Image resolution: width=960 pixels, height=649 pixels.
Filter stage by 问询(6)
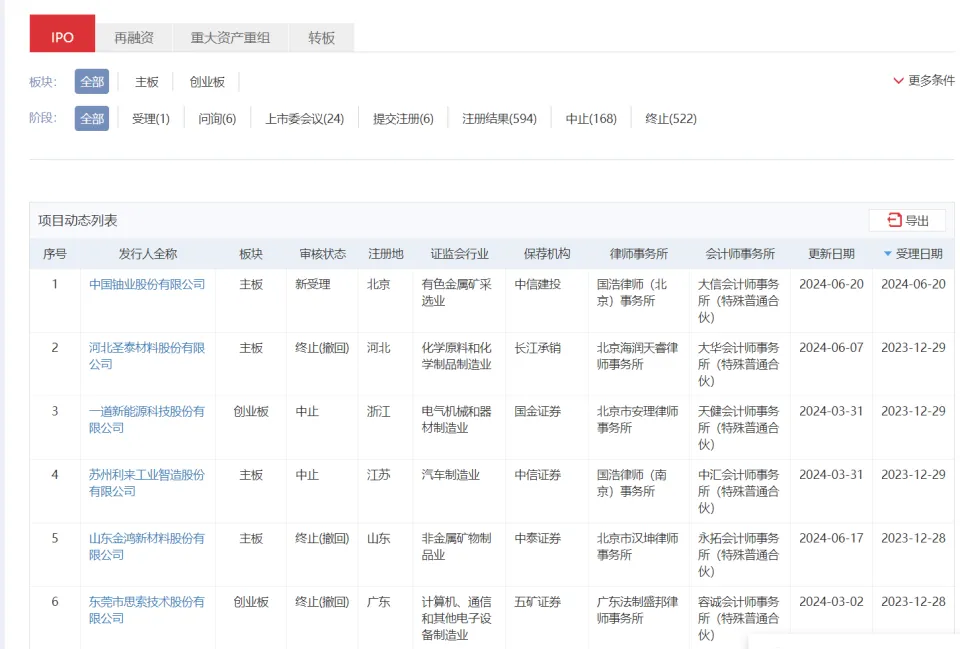[217, 119]
